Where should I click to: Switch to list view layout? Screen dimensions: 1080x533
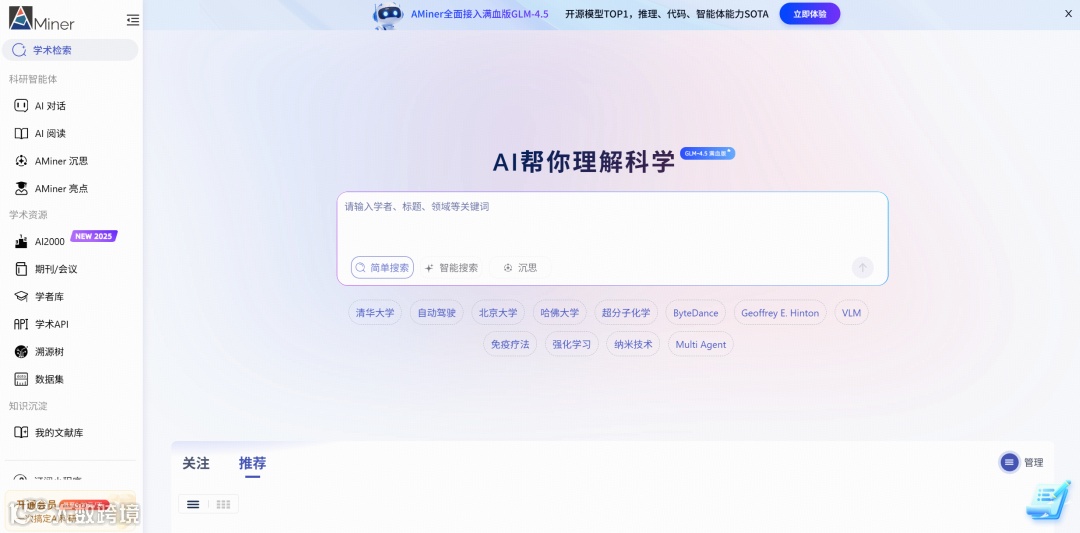[194, 504]
